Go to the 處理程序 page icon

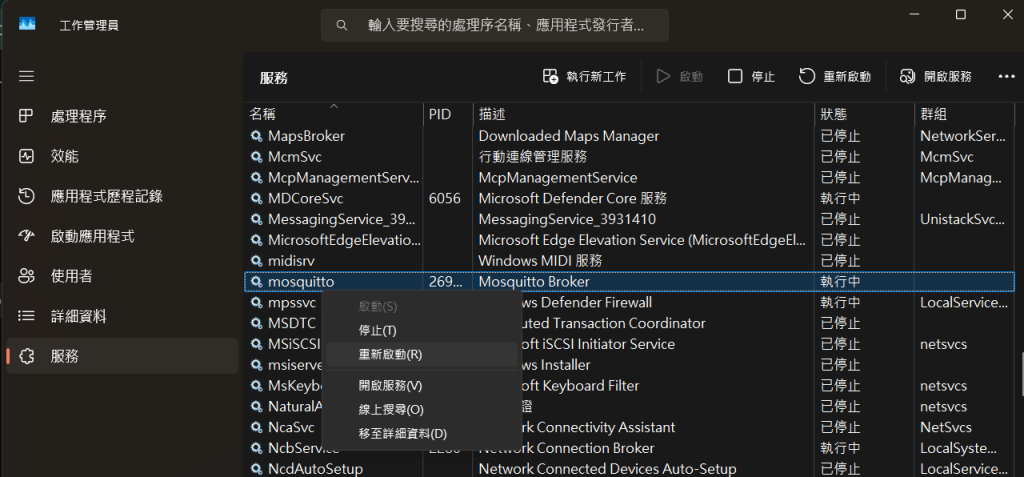26,116
